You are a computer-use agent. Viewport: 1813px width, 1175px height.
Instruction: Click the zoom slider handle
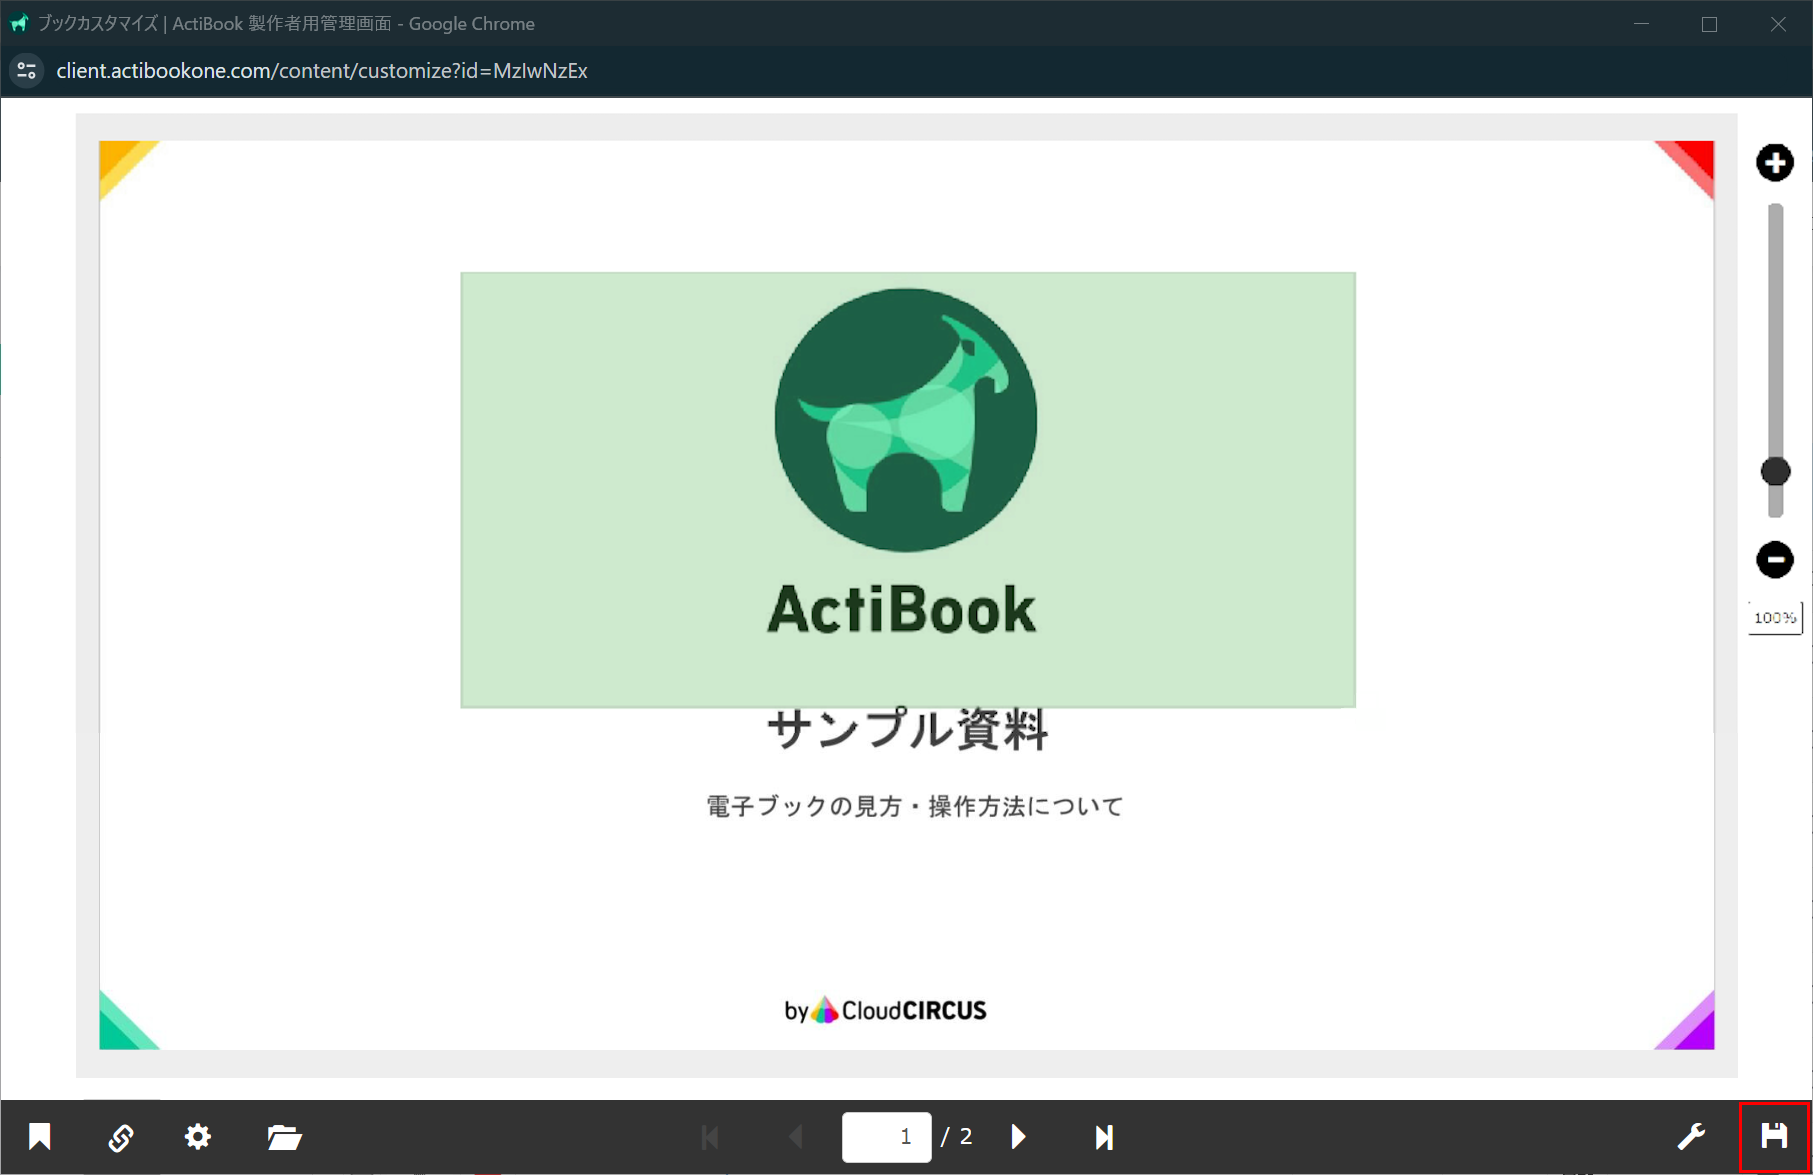tap(1775, 472)
